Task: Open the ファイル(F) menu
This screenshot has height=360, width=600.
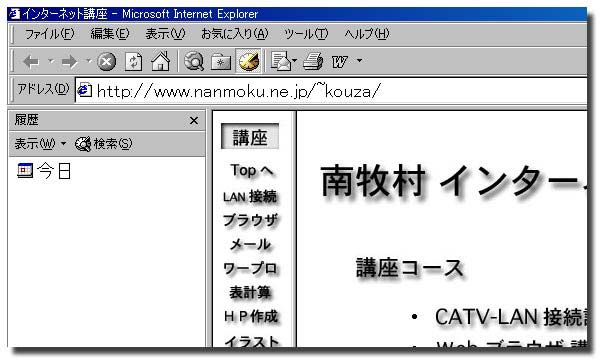Action: (49, 34)
